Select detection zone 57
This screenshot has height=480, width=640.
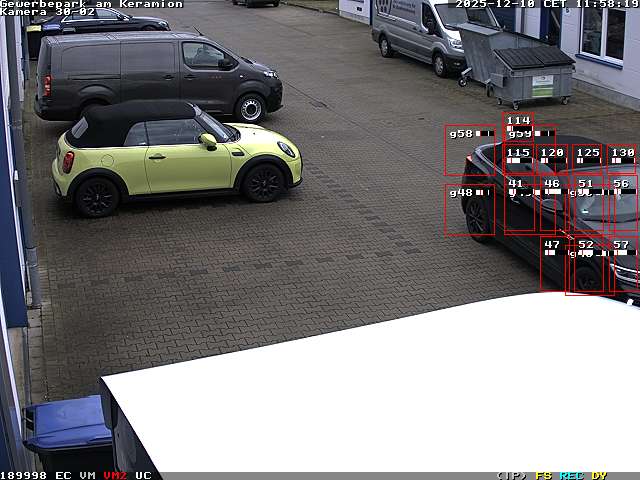click(623, 264)
